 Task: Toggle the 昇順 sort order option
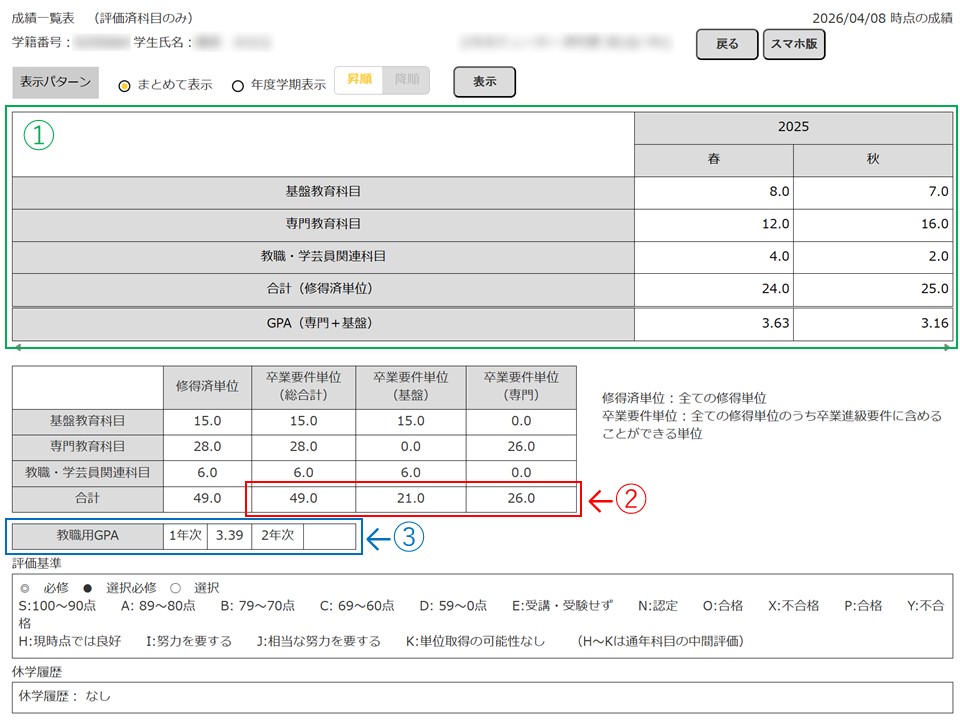click(359, 80)
